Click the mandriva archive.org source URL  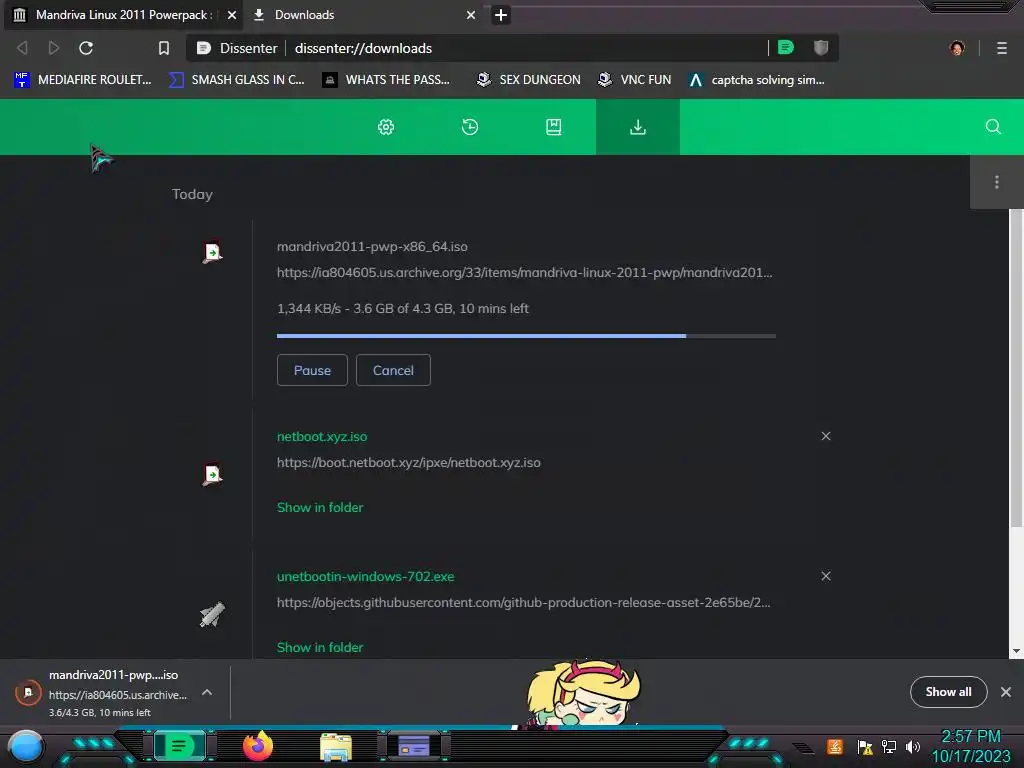click(x=524, y=272)
